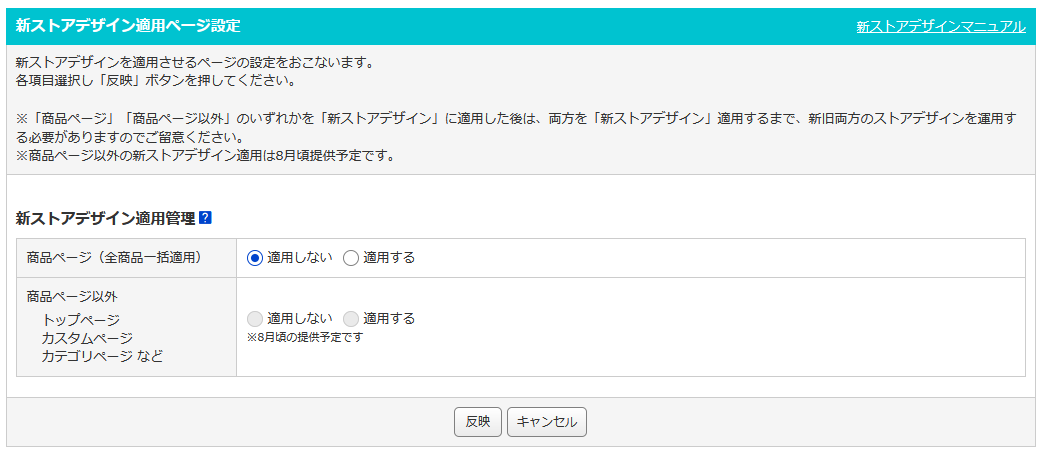Select 適用する radio for 商品ページ（全商品一括適用）
The image size is (1041, 451).
tap(351, 258)
